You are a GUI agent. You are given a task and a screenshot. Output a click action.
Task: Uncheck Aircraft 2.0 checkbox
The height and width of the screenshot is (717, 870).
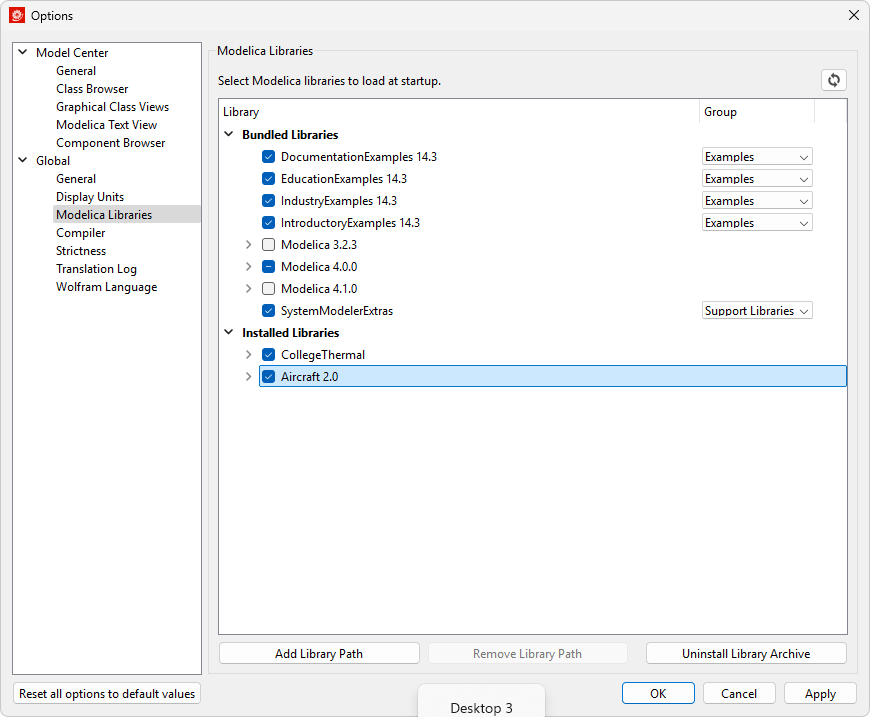pos(269,377)
